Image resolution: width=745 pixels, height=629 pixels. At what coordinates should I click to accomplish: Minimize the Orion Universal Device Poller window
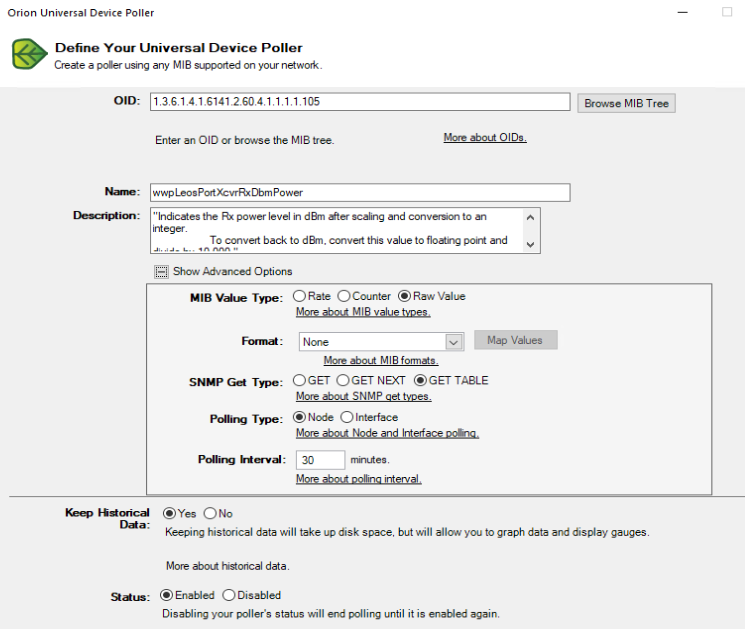click(683, 12)
